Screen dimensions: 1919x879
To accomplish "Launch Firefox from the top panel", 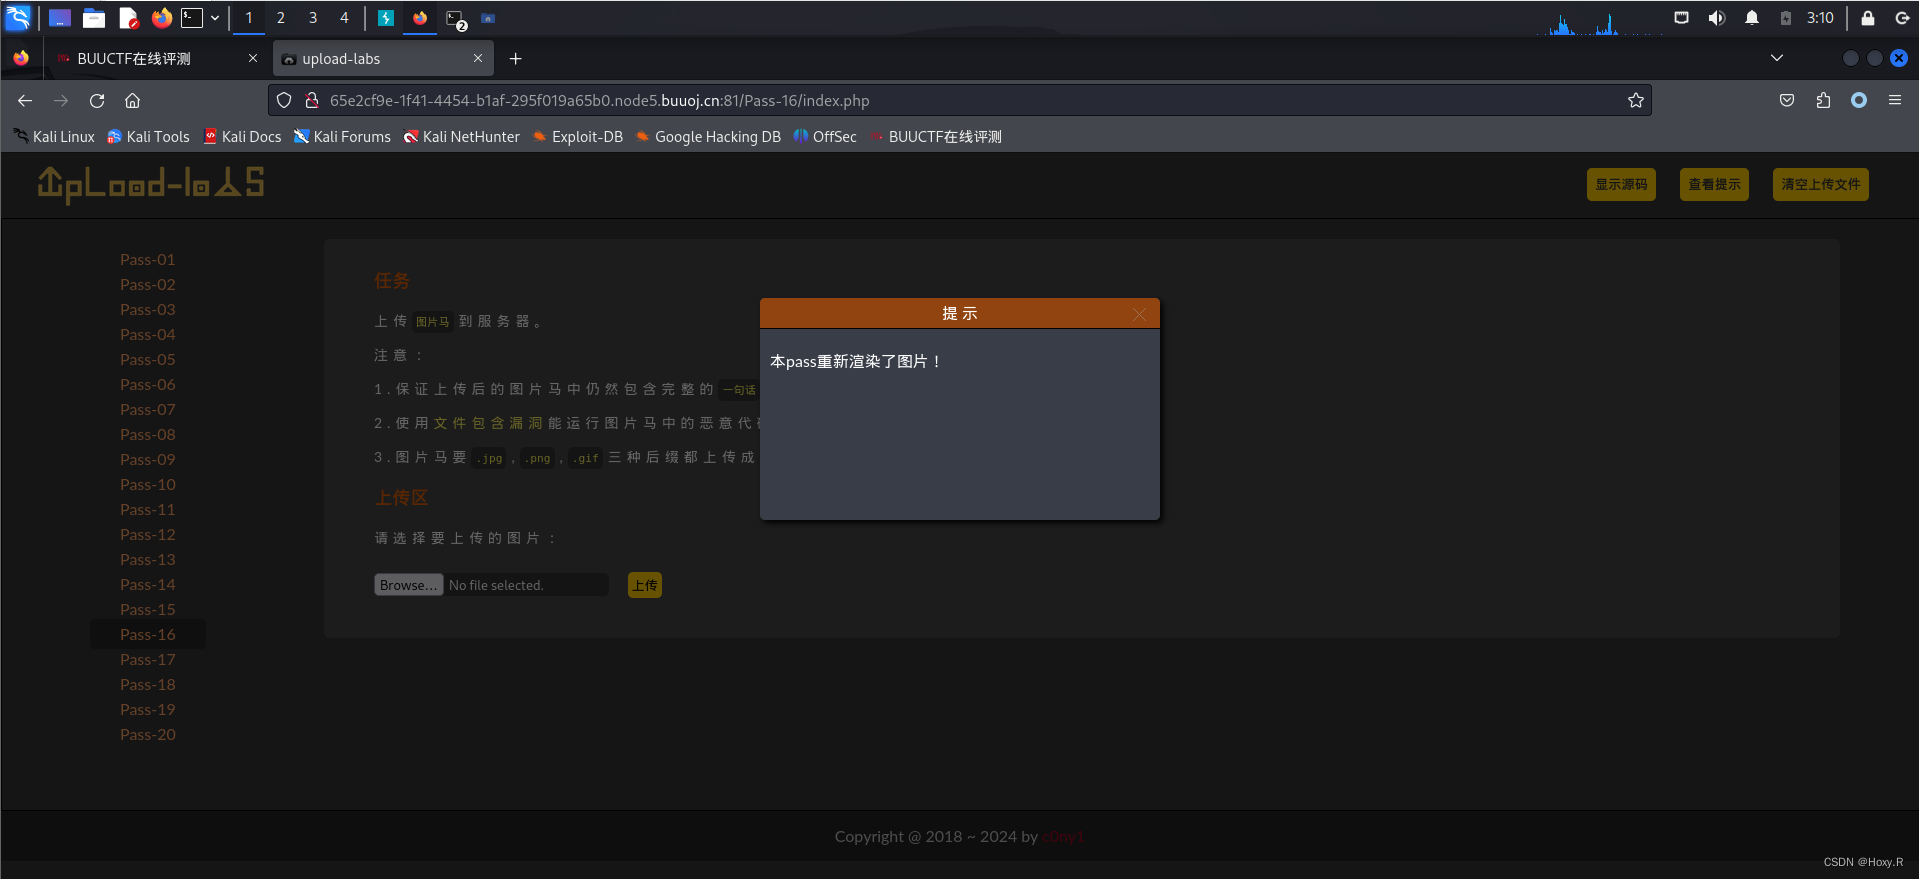I will pyautogui.click(x=161, y=18).
